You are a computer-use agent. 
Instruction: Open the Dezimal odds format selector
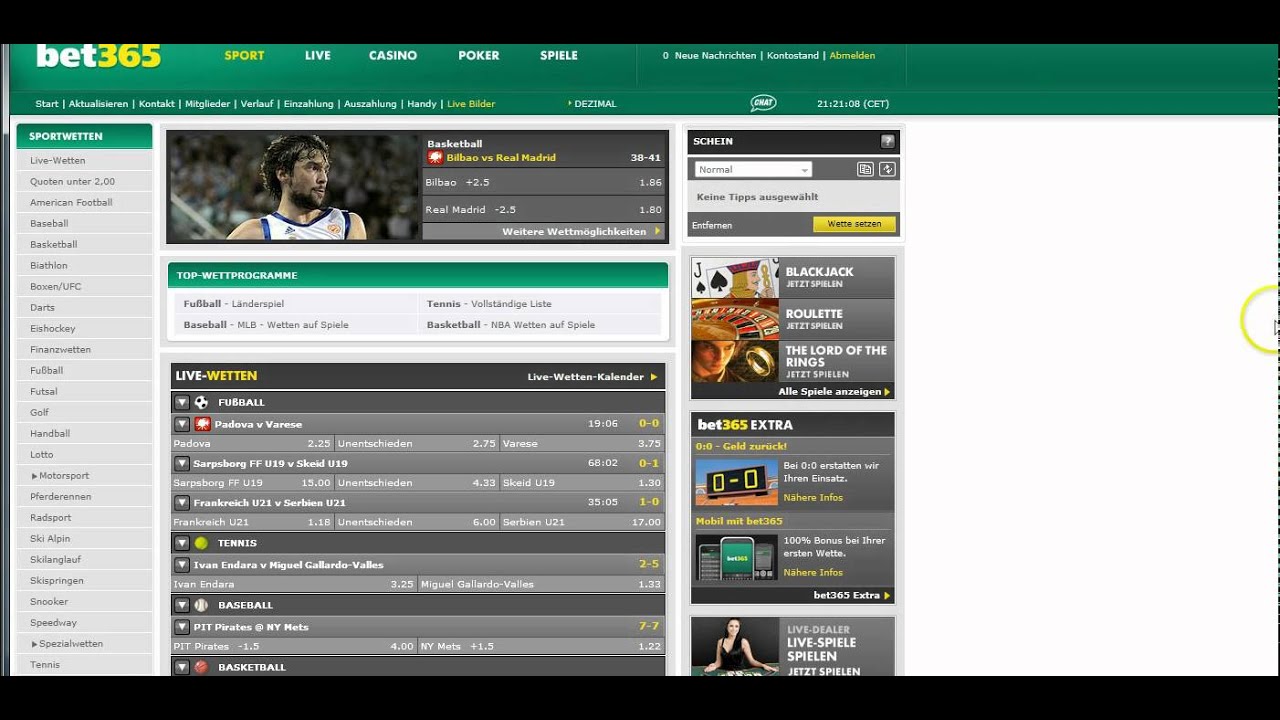tap(592, 103)
